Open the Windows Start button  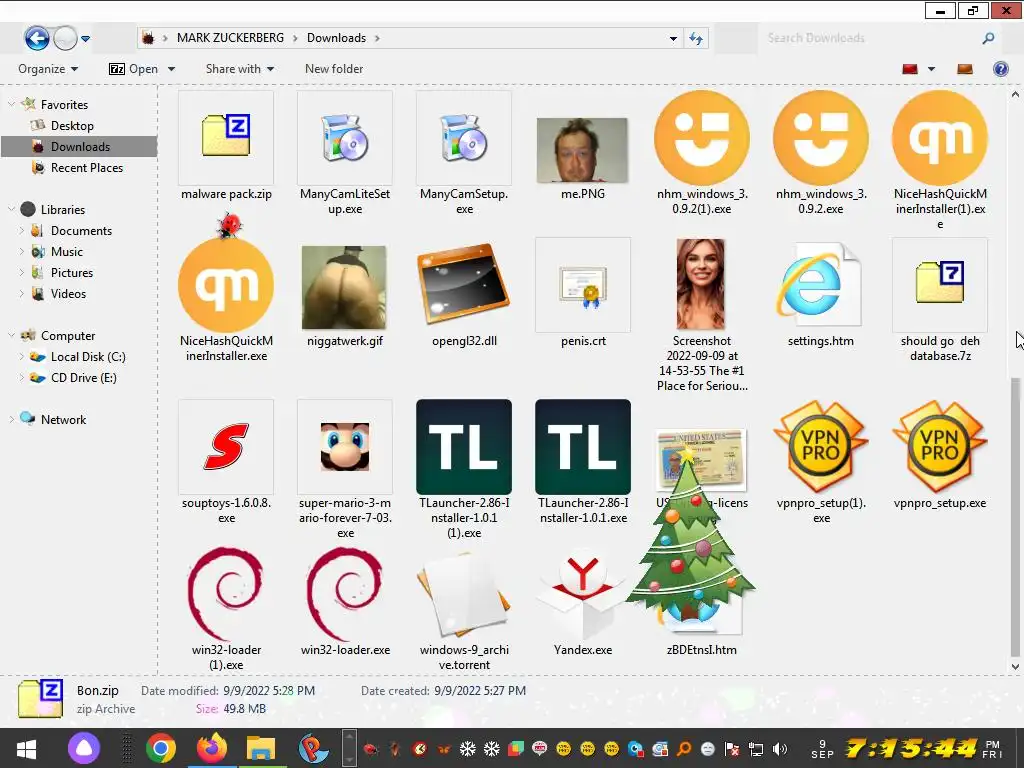click(26, 748)
